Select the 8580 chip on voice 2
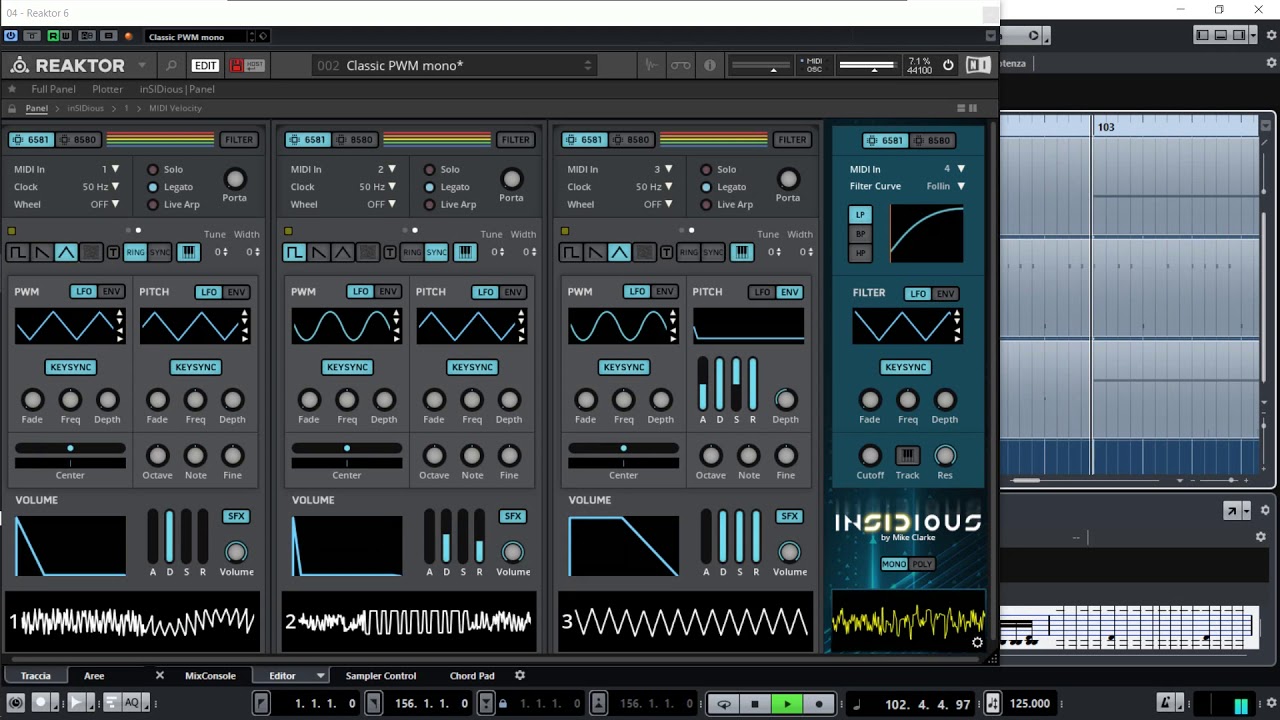This screenshot has width=1280, height=720. coord(356,140)
